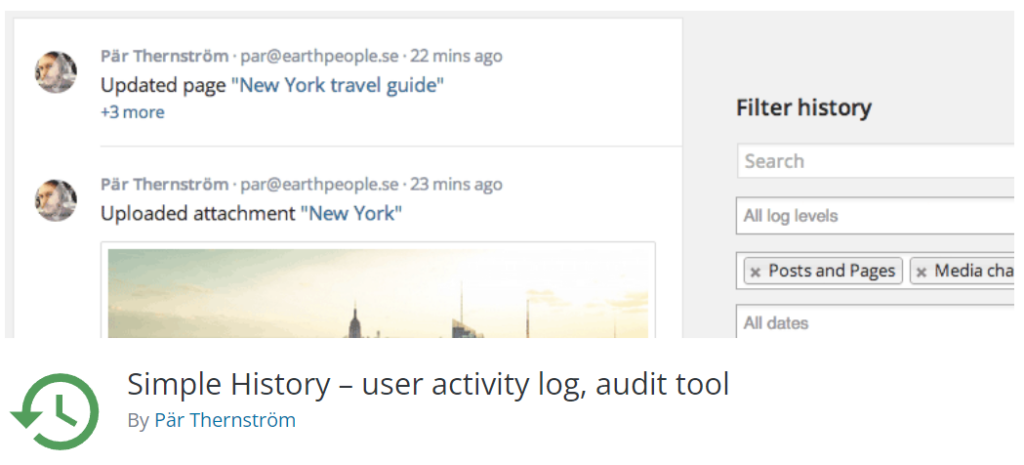Click the green Simple History clock icon
This screenshot has height=465, width=1024.
tap(55, 411)
